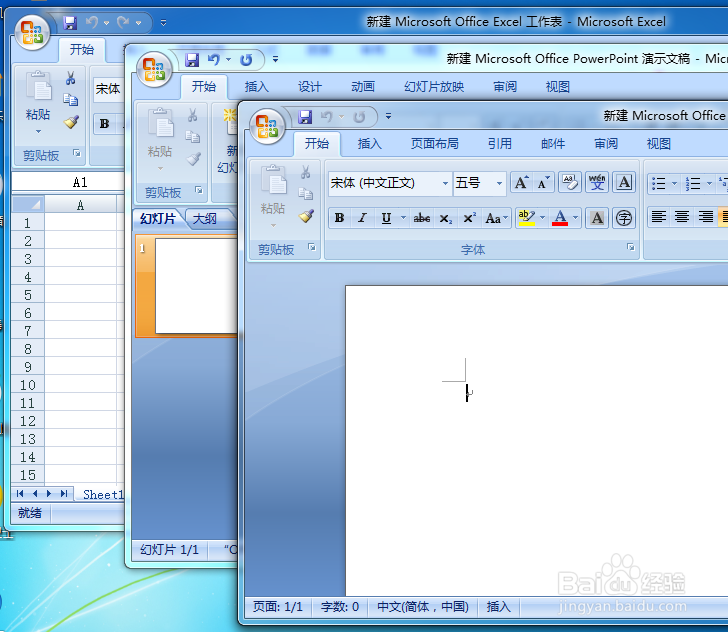728x632 pixels.
Task: Select Excel row 5 header
Action: [x=28, y=295]
